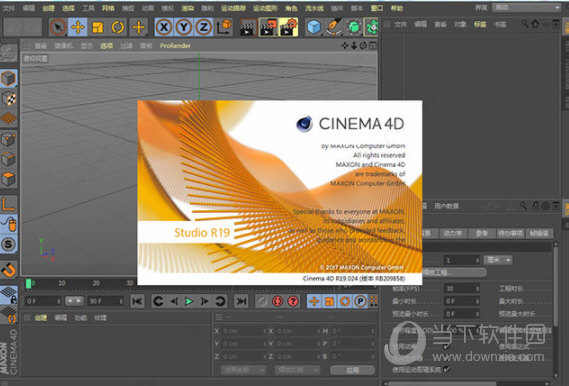This screenshot has width=569, height=386.
Task: Toggle Enable Snap magnet icon
Action: (x=9, y=270)
